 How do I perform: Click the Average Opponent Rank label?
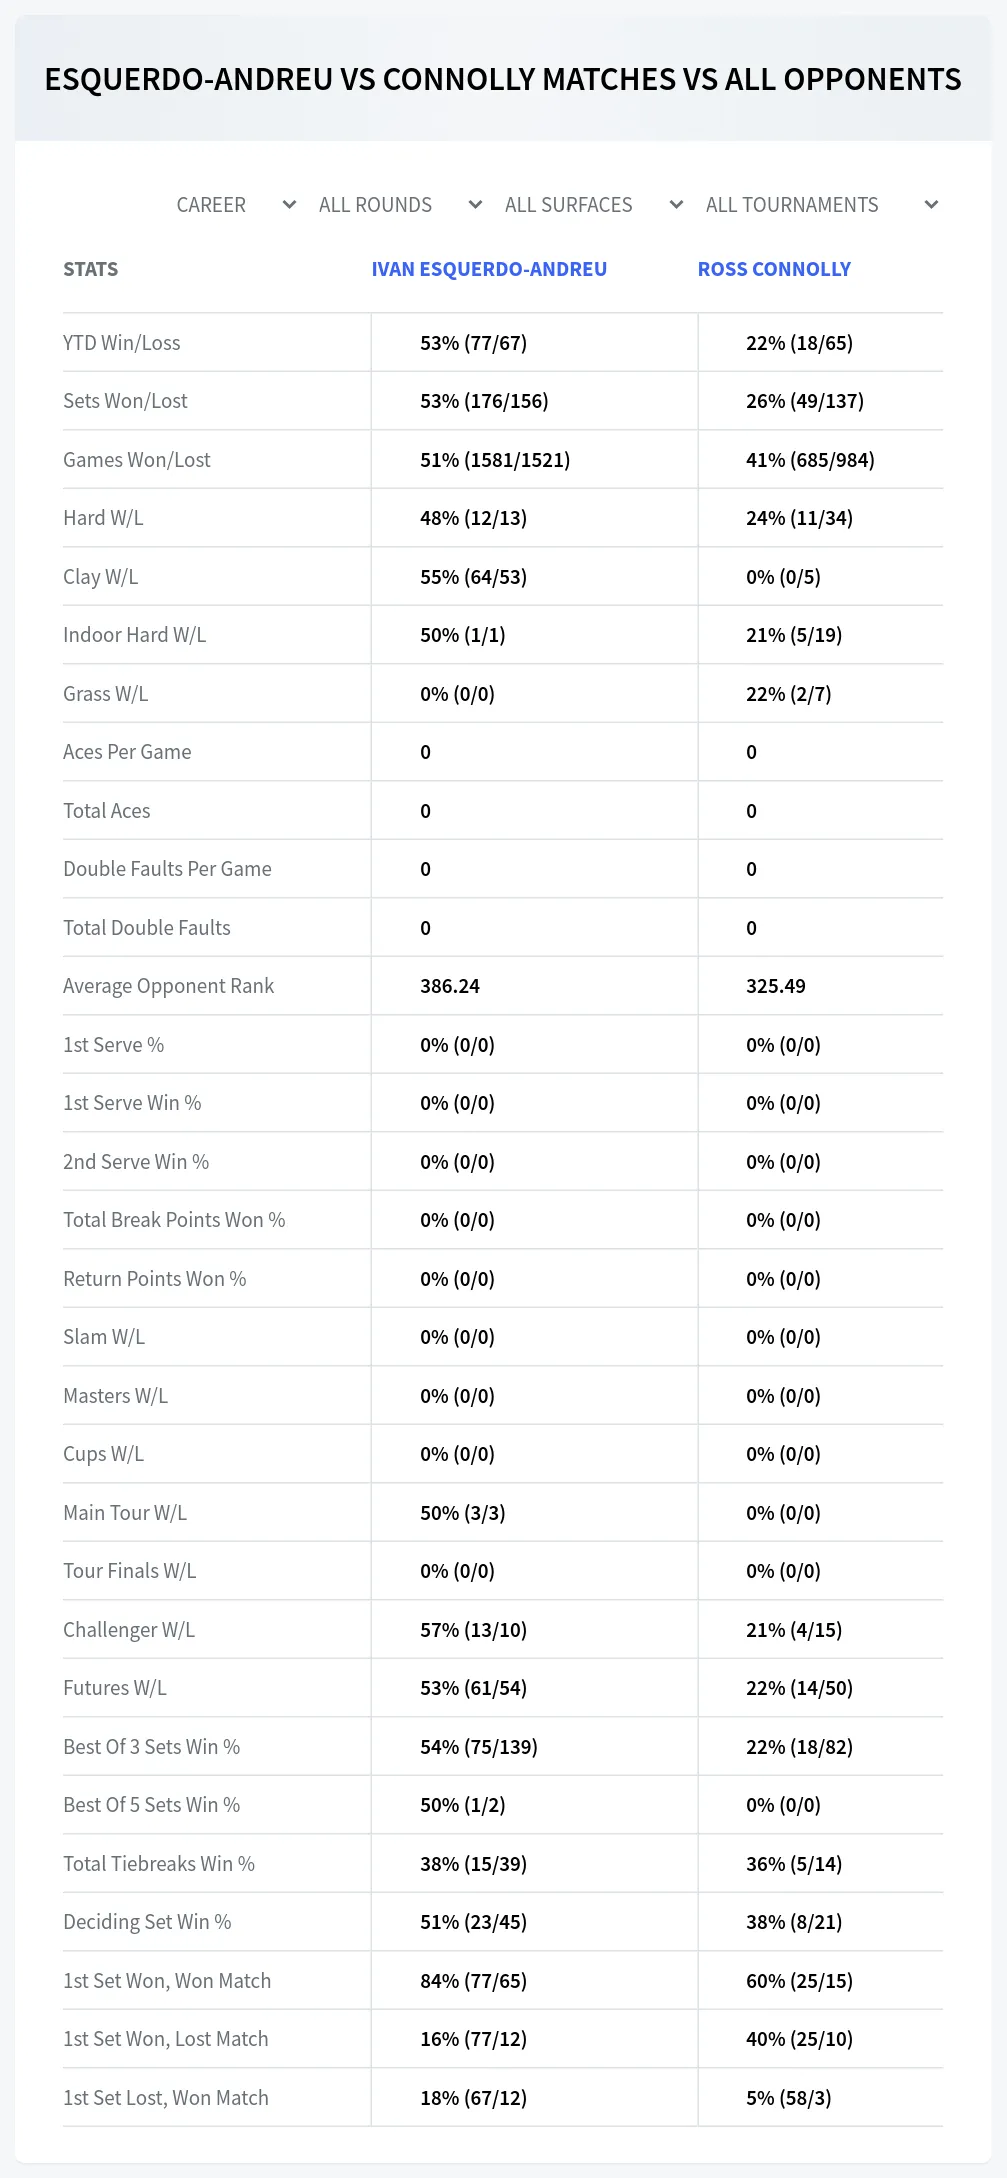168,986
